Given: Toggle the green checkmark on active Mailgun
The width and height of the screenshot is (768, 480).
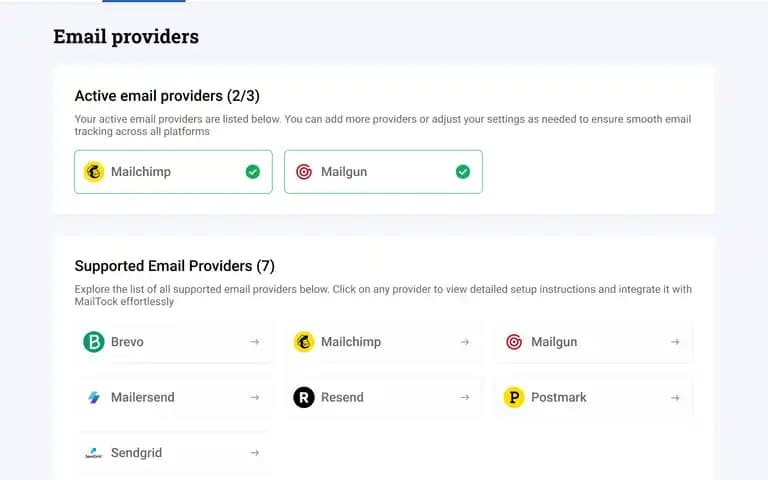Looking at the screenshot, I should click(463, 172).
